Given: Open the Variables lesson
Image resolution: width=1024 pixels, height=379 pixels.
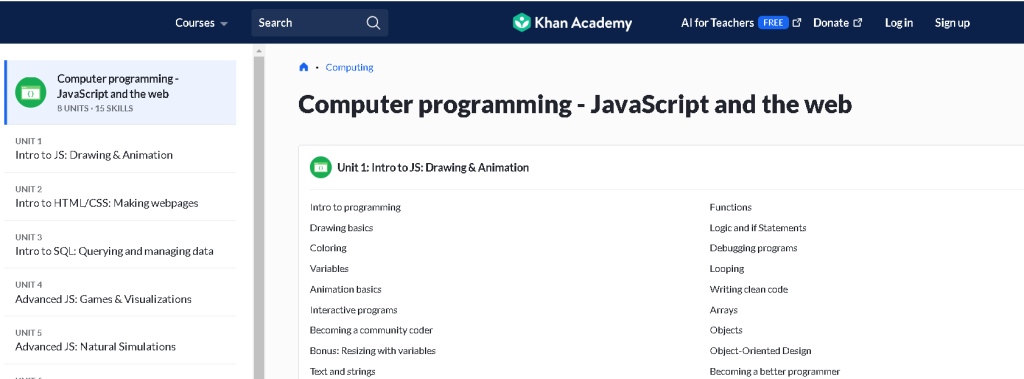Looking at the screenshot, I should (329, 269).
